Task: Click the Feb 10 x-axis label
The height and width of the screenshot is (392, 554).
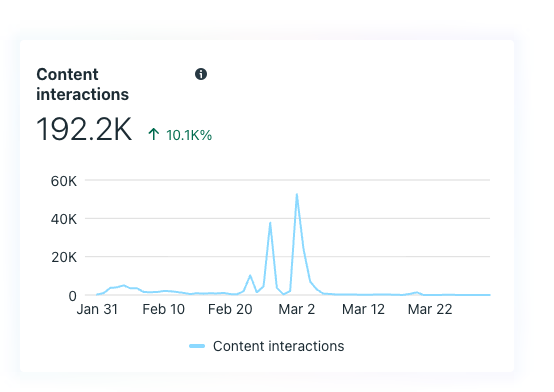Action: pos(164,309)
